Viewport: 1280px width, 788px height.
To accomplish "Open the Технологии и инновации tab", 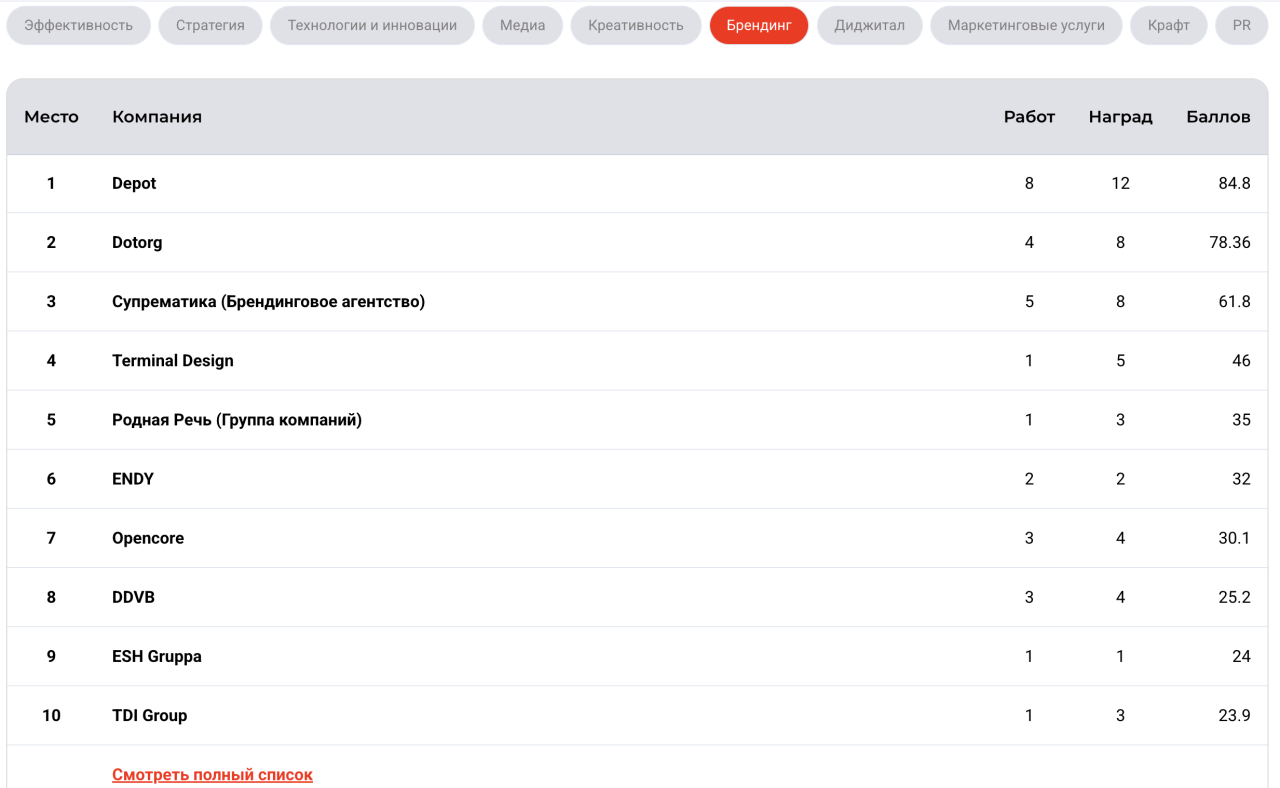I will tap(372, 25).
